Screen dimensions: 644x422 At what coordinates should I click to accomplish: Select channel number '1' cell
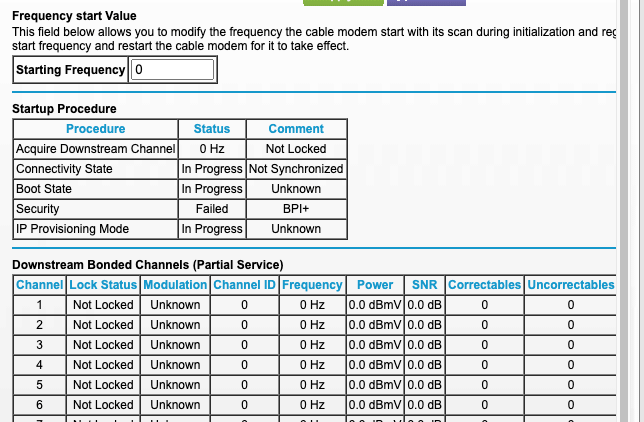tap(39, 305)
